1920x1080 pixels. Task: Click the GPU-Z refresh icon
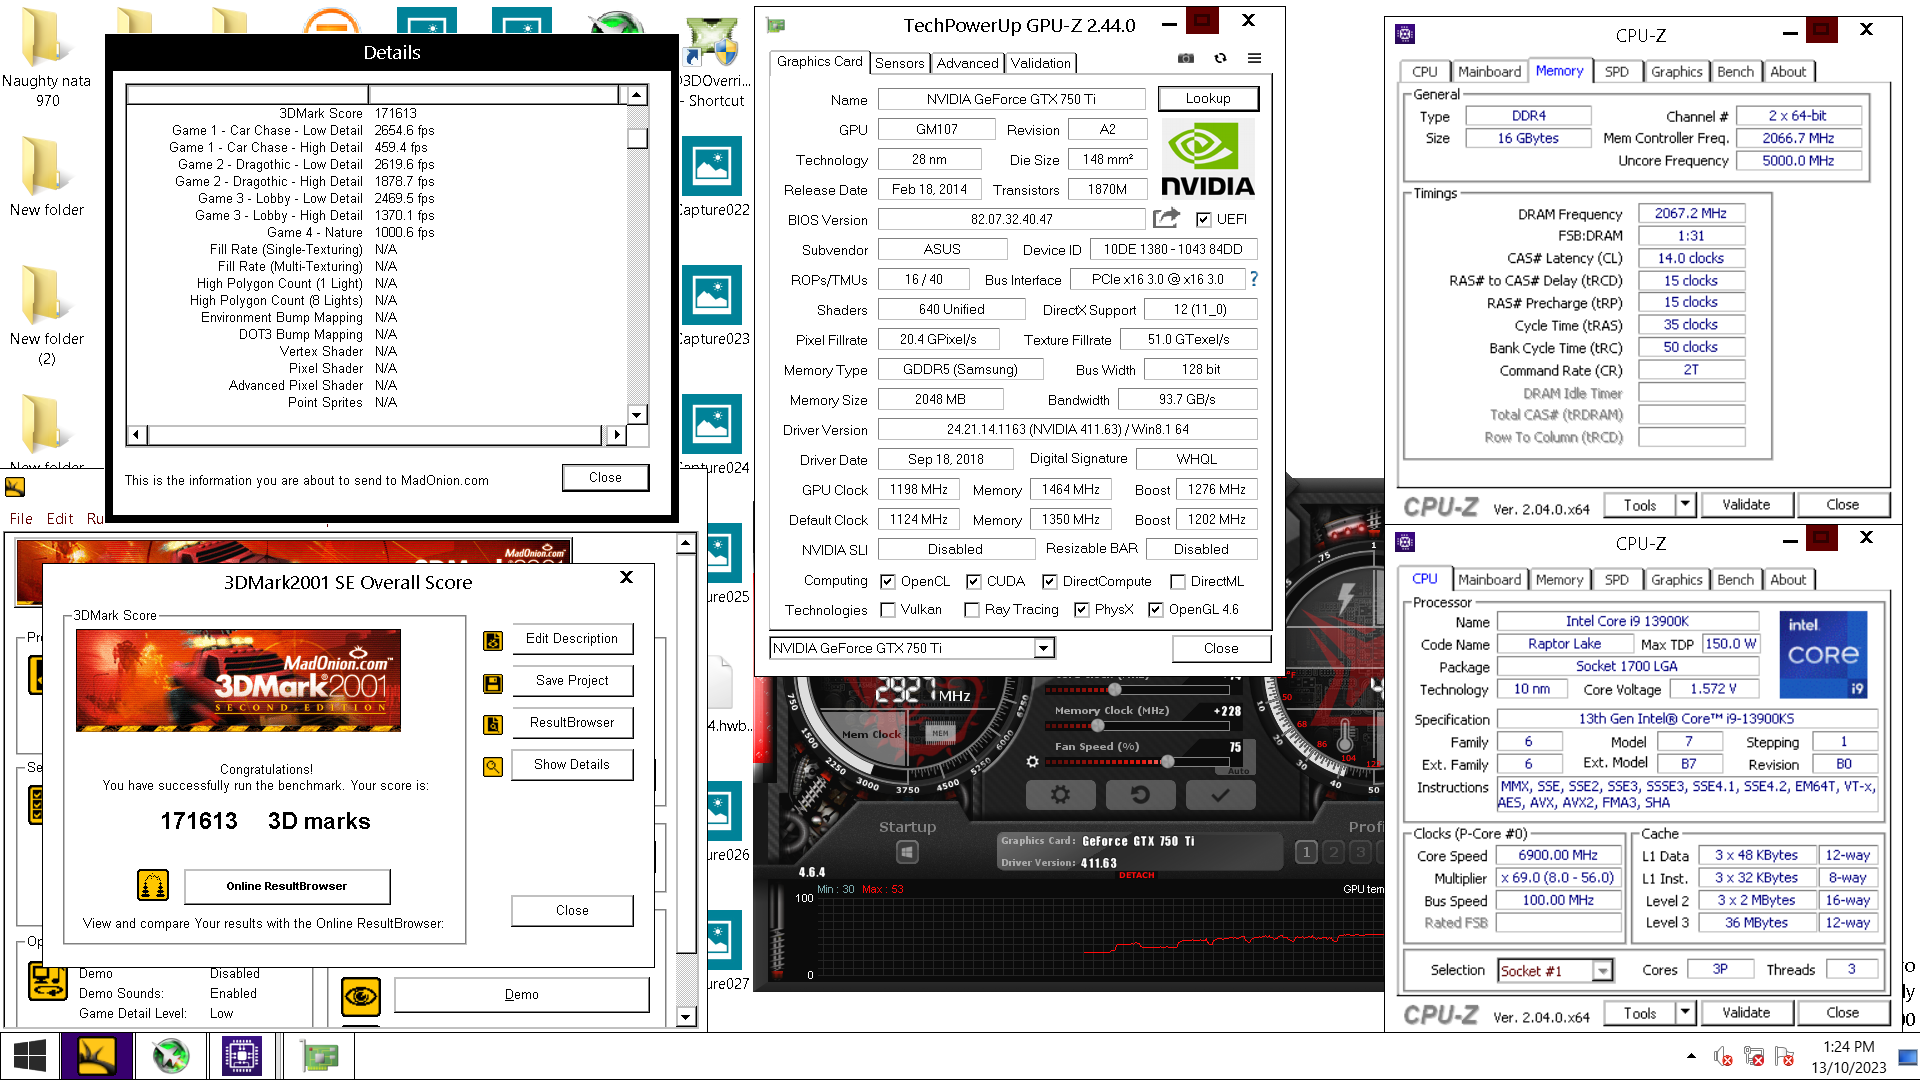[x=1220, y=59]
